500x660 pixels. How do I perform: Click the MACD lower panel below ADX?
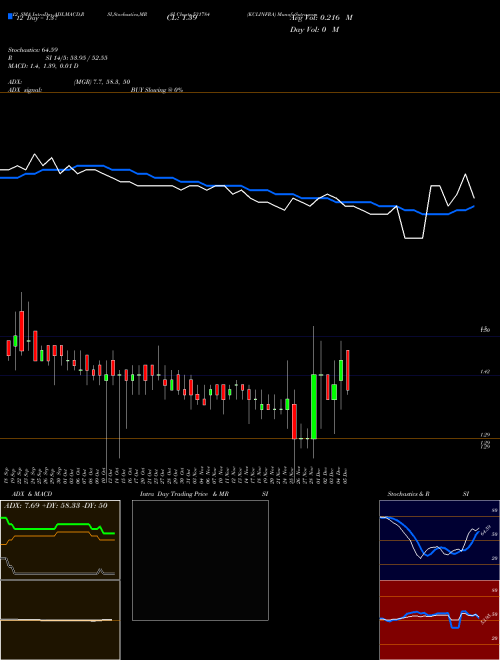tap(60, 620)
